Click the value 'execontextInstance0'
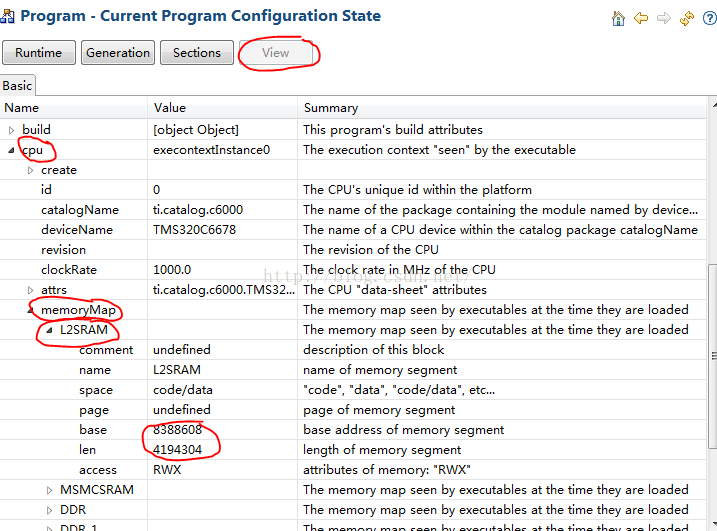Viewport: 717px width, 531px height. (211, 150)
